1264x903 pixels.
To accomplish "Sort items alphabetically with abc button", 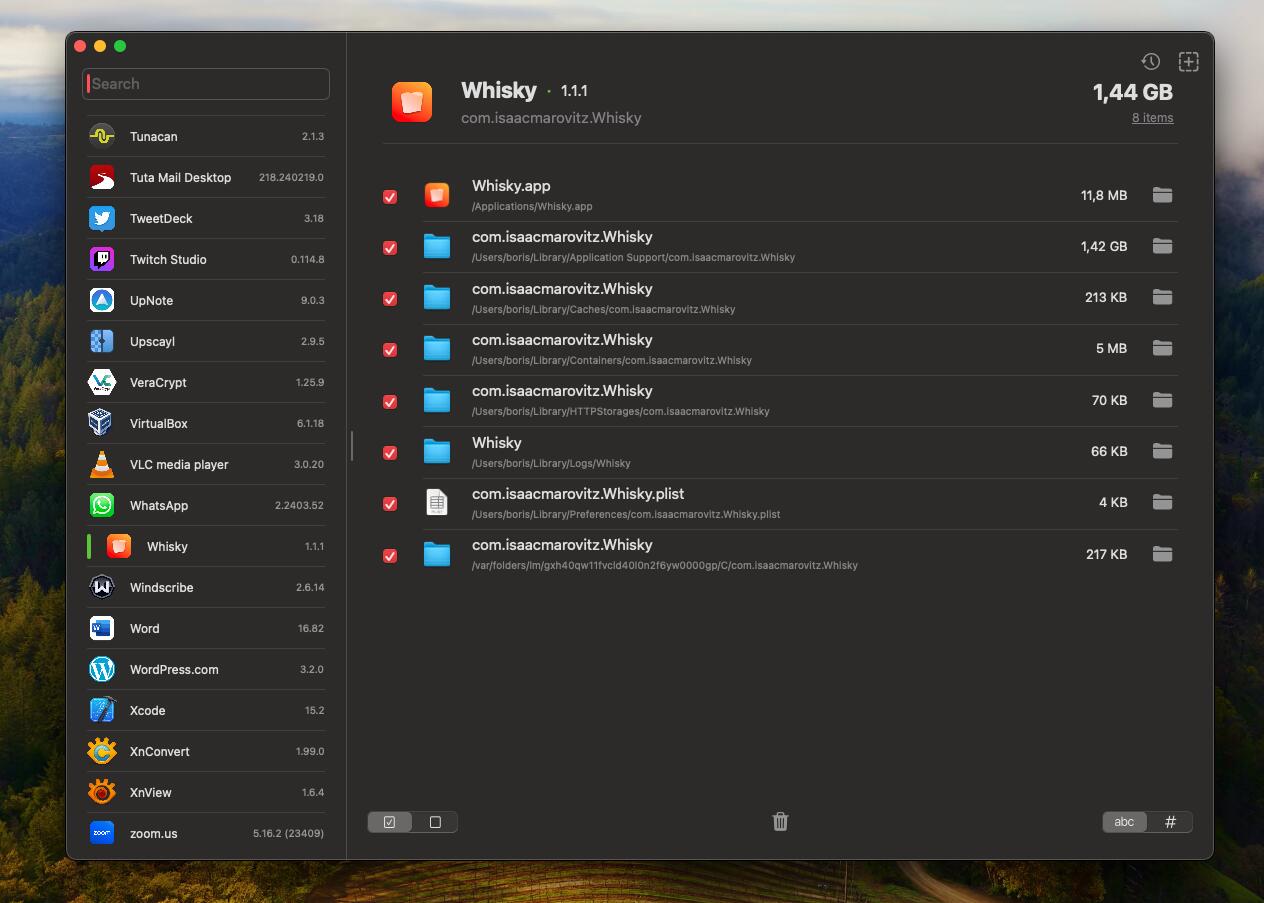I will [x=1125, y=822].
